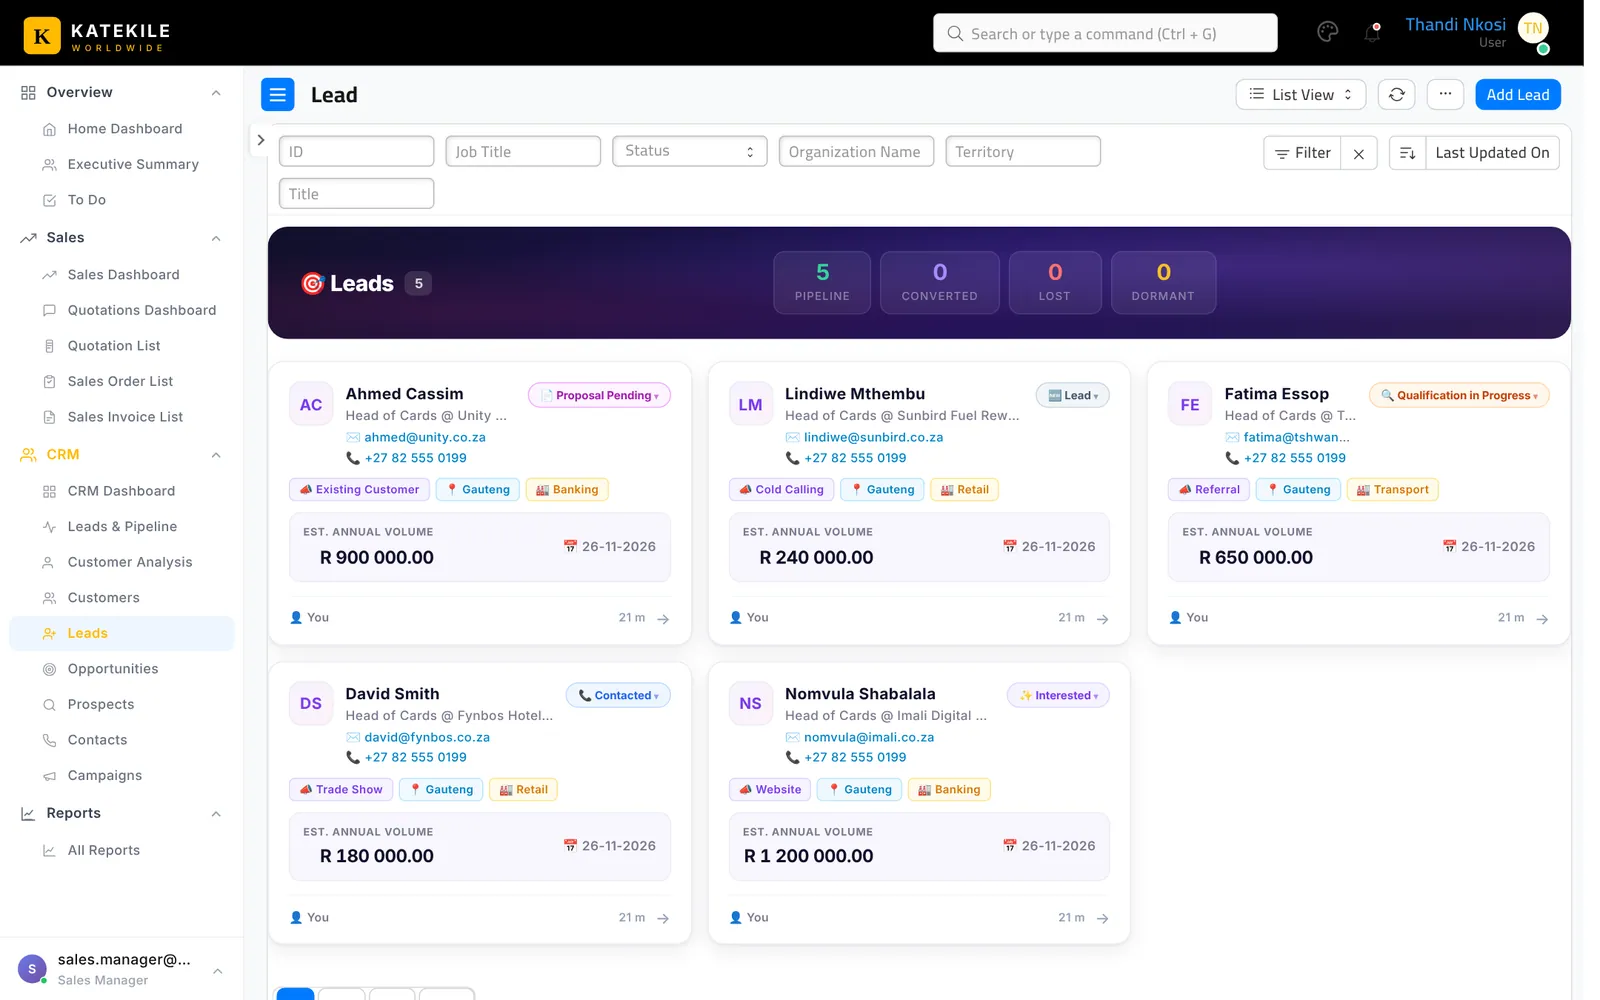
Task: Collapse the CRM sidebar section
Action: click(216, 455)
